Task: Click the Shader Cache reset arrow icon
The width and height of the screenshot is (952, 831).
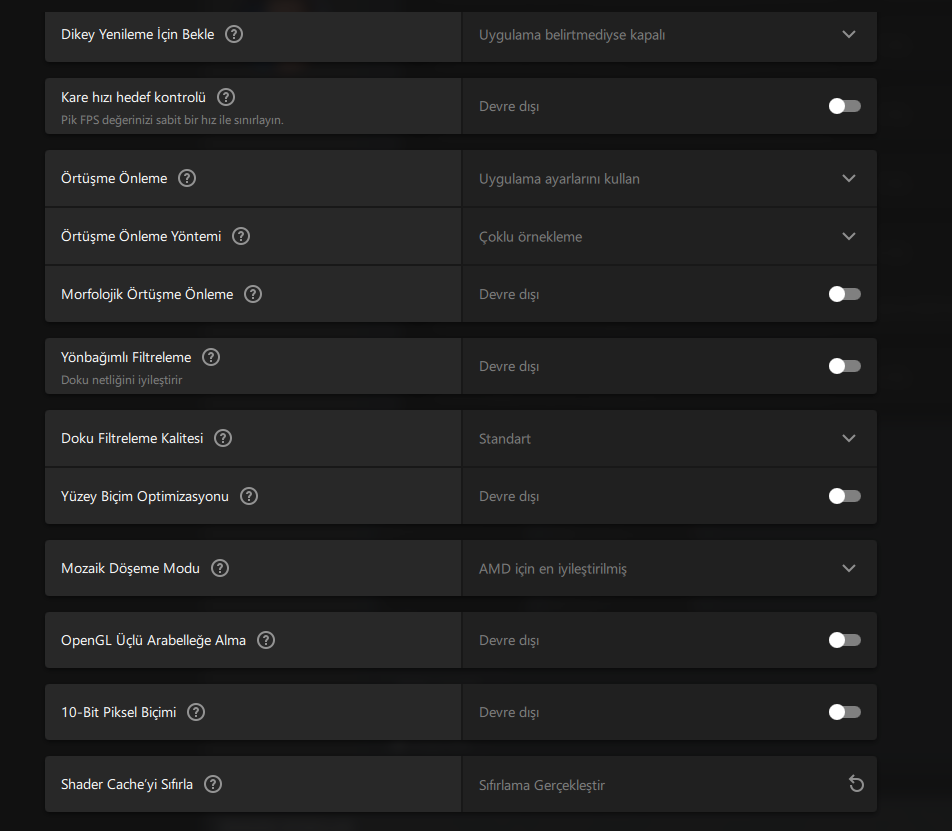Action: 856,784
